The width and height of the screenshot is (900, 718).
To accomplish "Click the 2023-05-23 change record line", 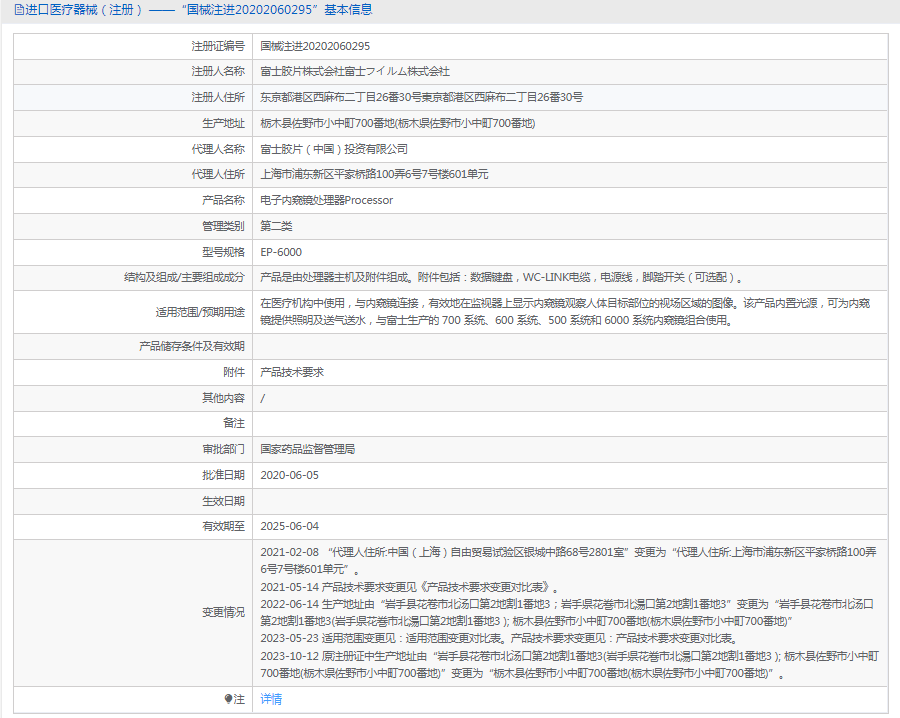I will (500, 638).
